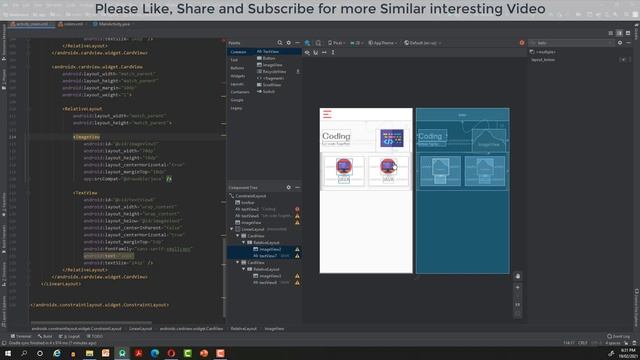Collapse the second RelativeLayout tree node
This screenshot has width=640, height=360.
(x=244, y=269)
